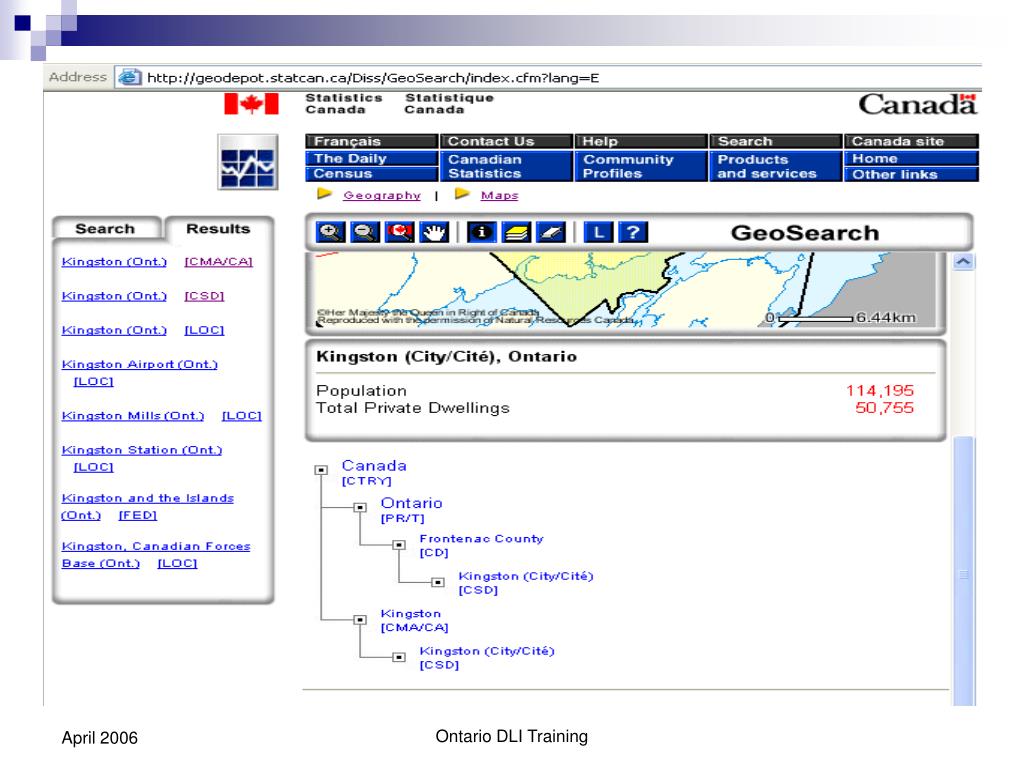Open Kingston Mills (Ont.) result
This screenshot has width=1024, height=768.
133,415
